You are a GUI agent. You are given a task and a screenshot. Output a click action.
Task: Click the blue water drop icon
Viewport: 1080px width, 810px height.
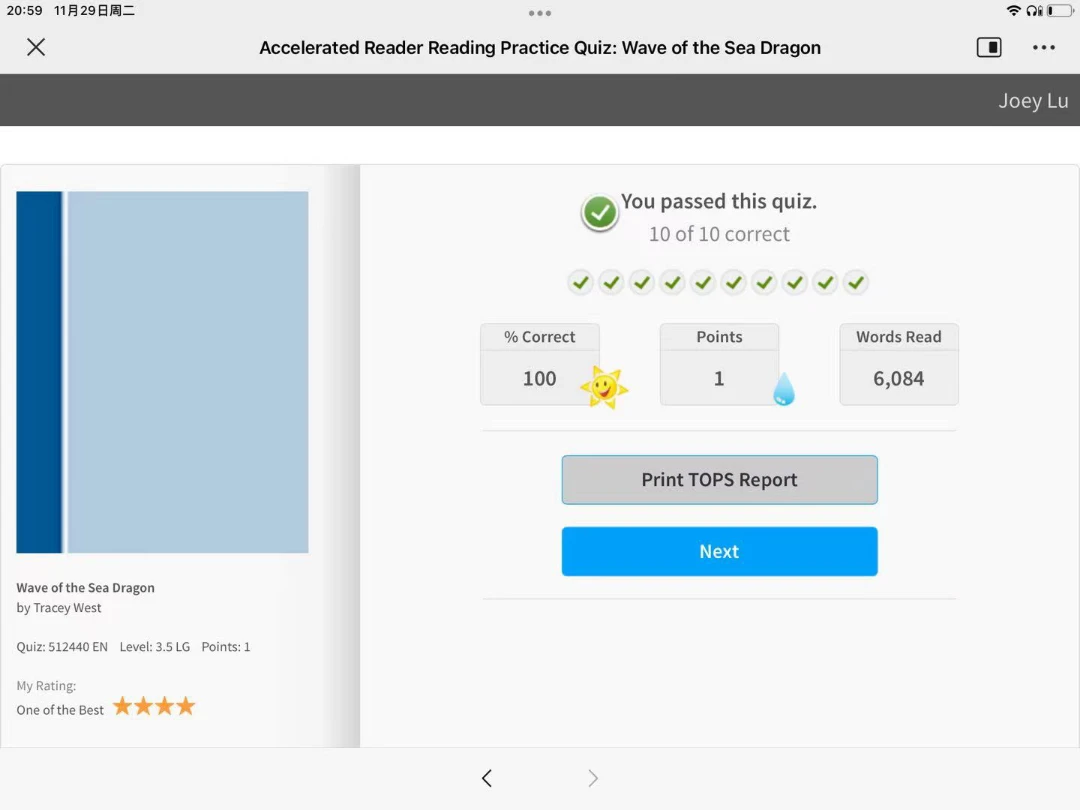click(784, 389)
